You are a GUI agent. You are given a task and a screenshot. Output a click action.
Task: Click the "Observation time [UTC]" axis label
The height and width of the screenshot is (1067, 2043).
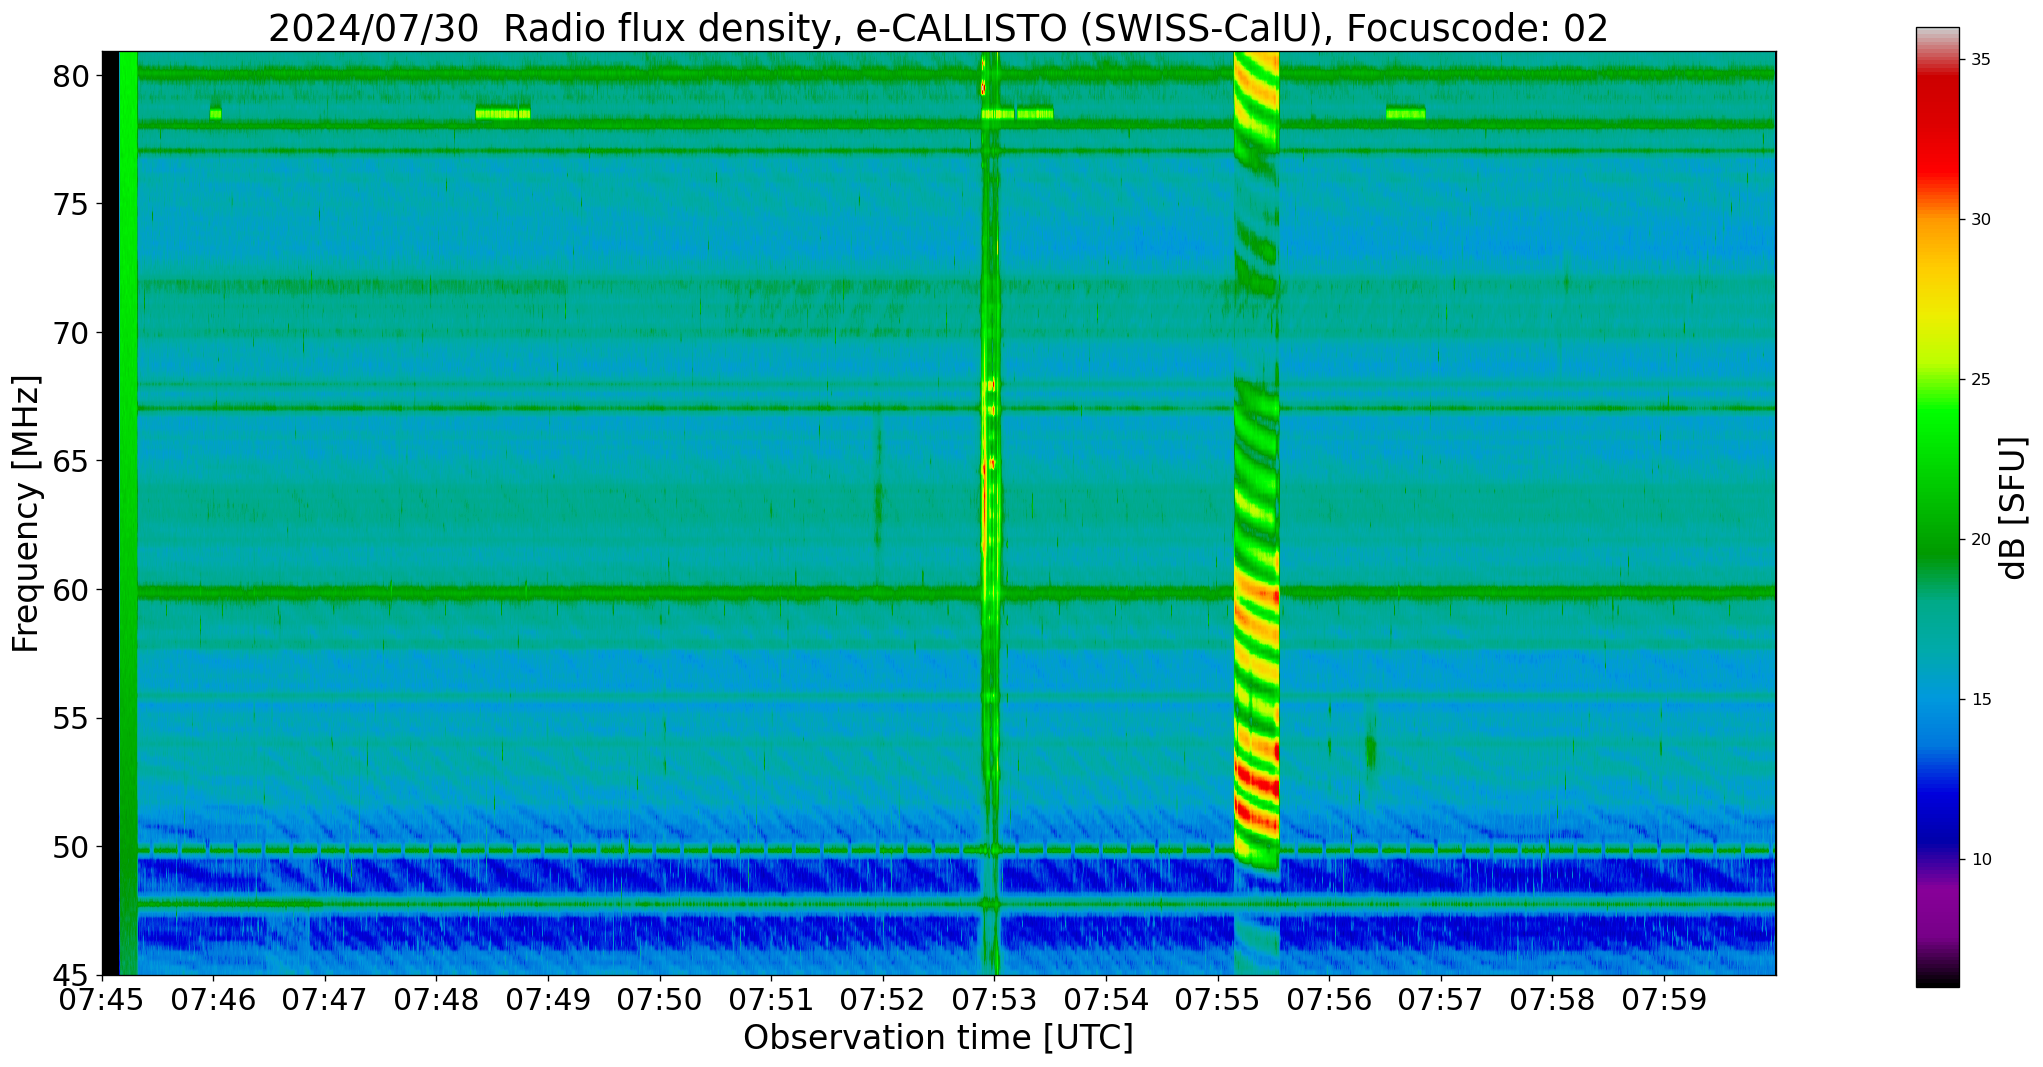point(938,1038)
